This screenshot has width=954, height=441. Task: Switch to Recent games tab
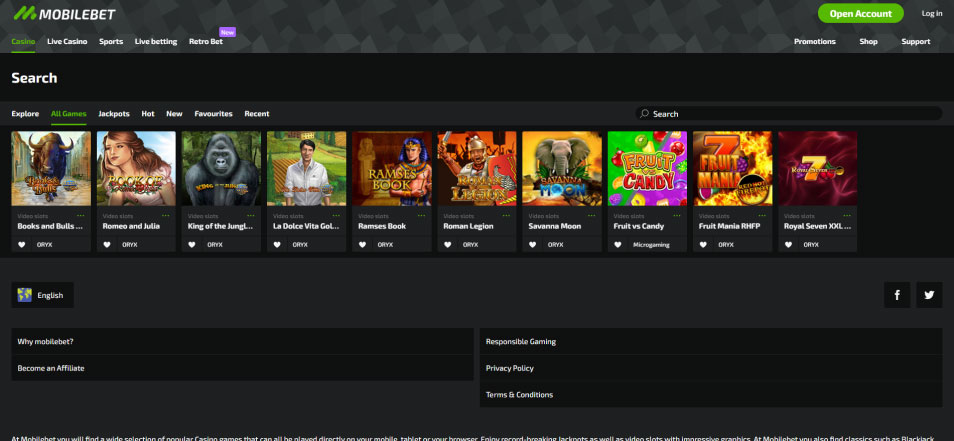(257, 114)
